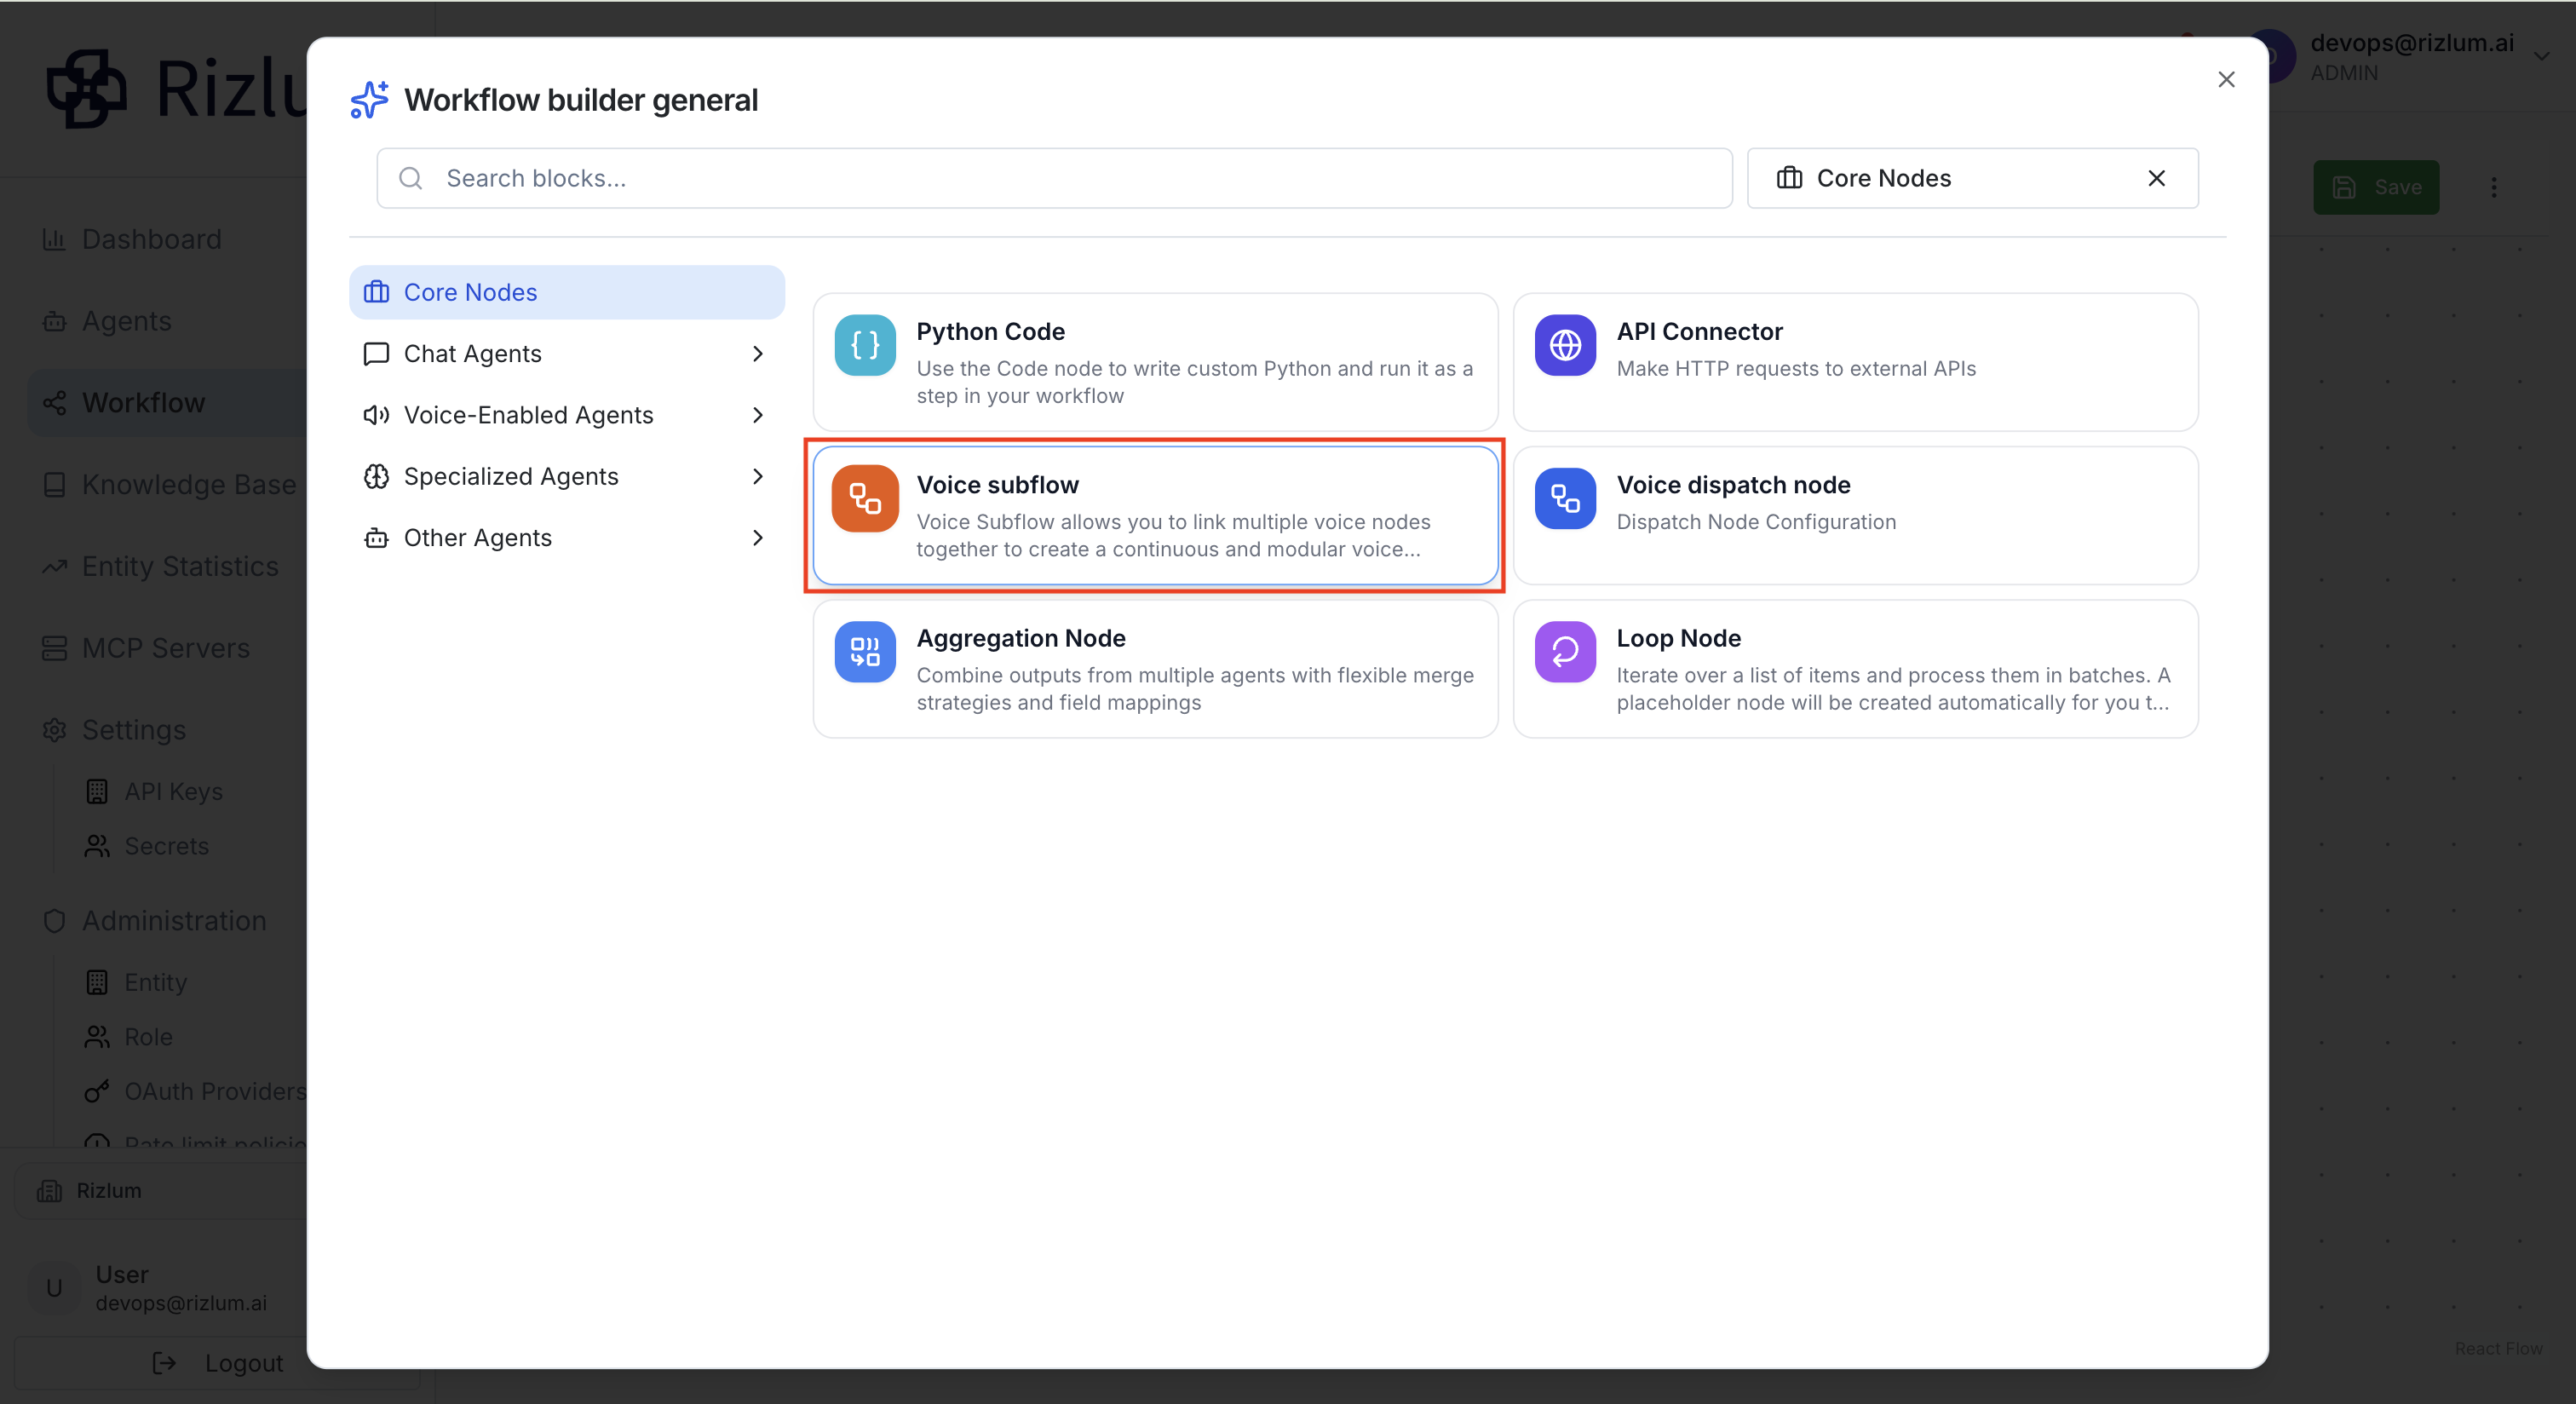Click the briefcase icon in Core Nodes filter
Viewport: 2576px width, 1404px height.
[1789, 178]
